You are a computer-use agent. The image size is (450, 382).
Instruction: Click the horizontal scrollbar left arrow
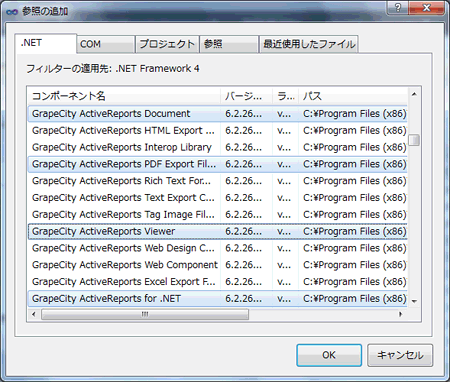34,314
